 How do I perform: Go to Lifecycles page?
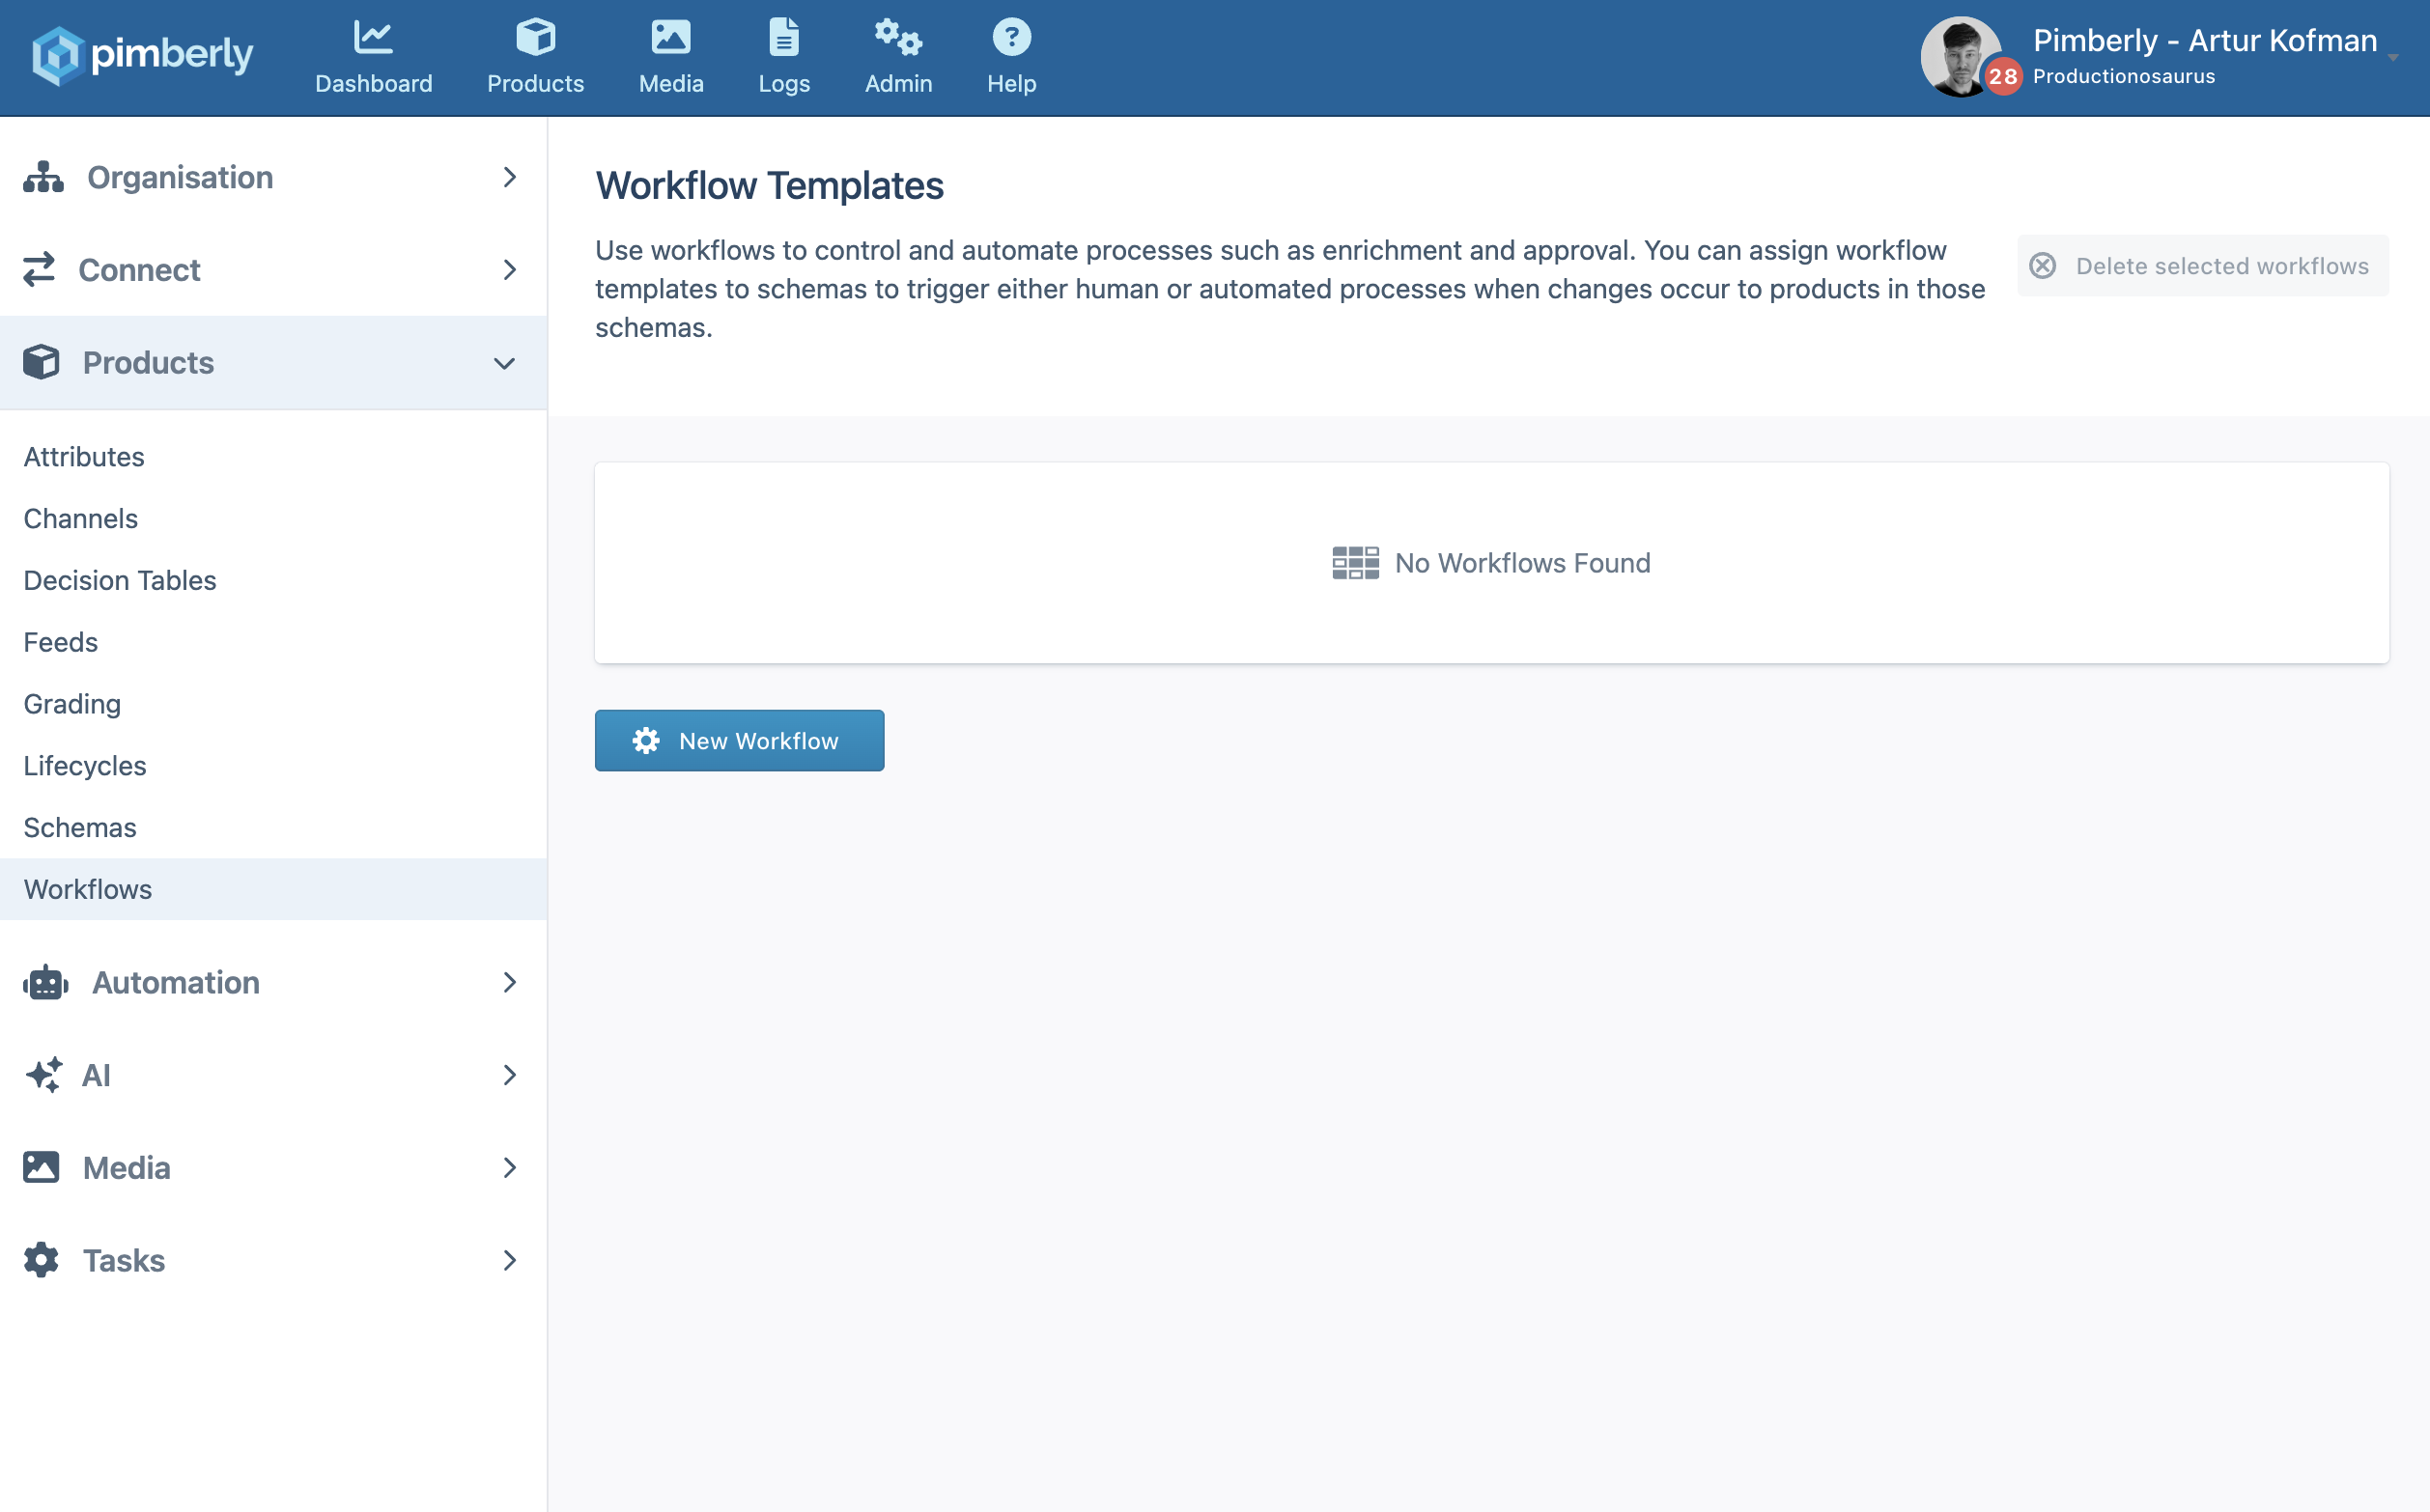click(85, 766)
